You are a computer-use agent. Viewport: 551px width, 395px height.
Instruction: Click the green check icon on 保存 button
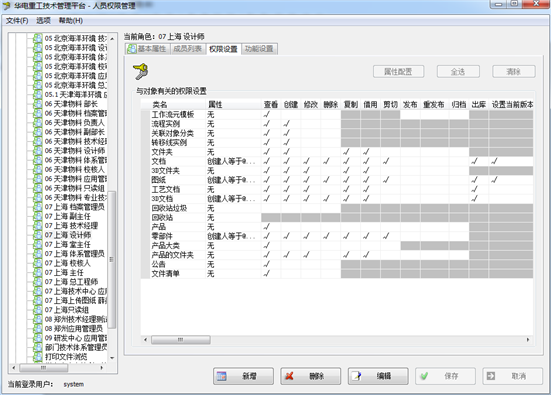[424, 376]
